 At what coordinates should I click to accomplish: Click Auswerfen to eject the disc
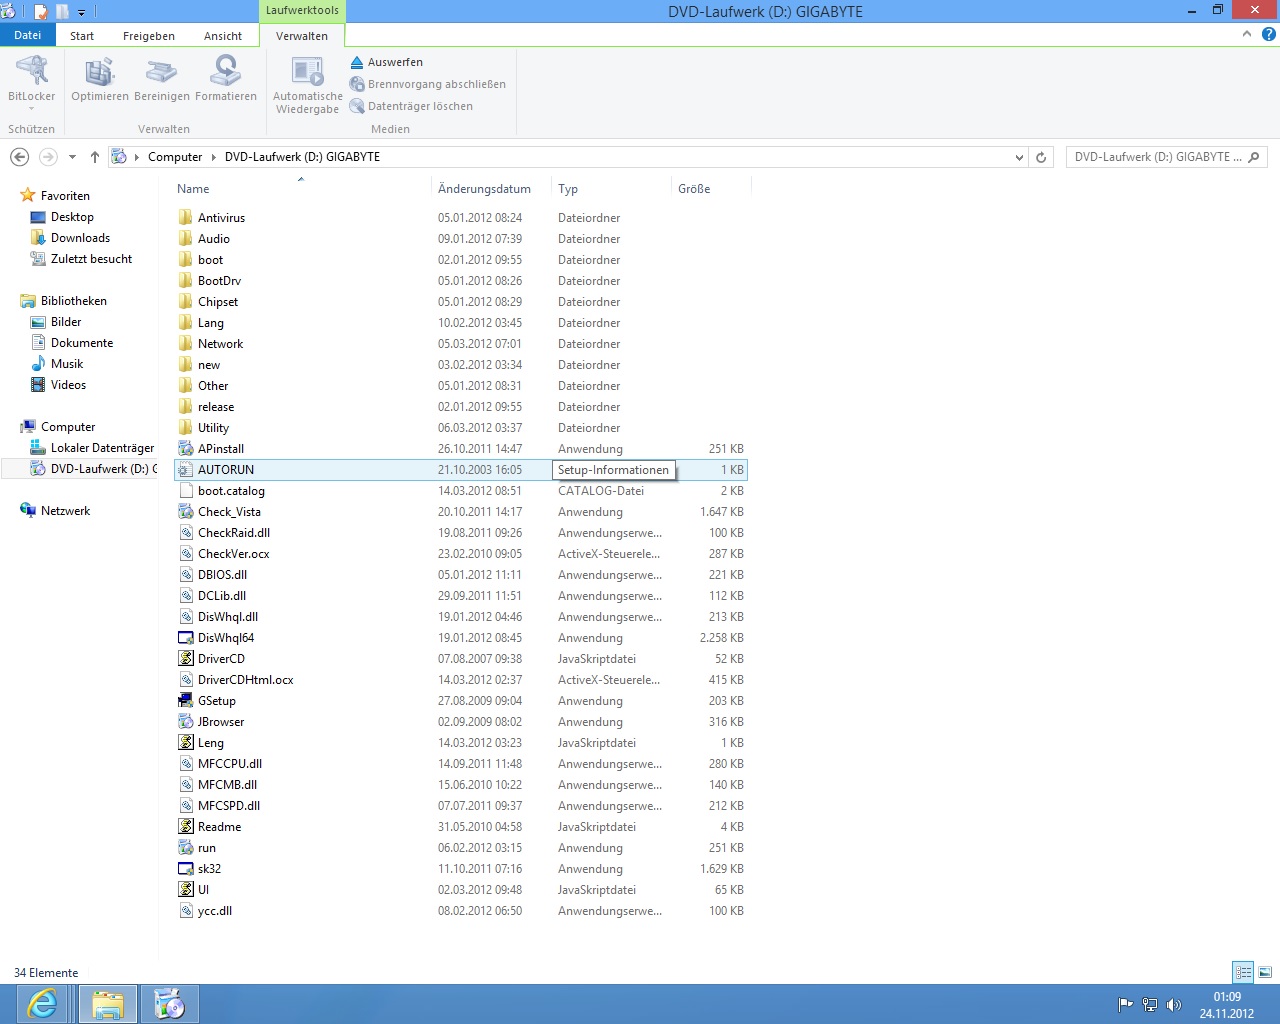pos(386,62)
